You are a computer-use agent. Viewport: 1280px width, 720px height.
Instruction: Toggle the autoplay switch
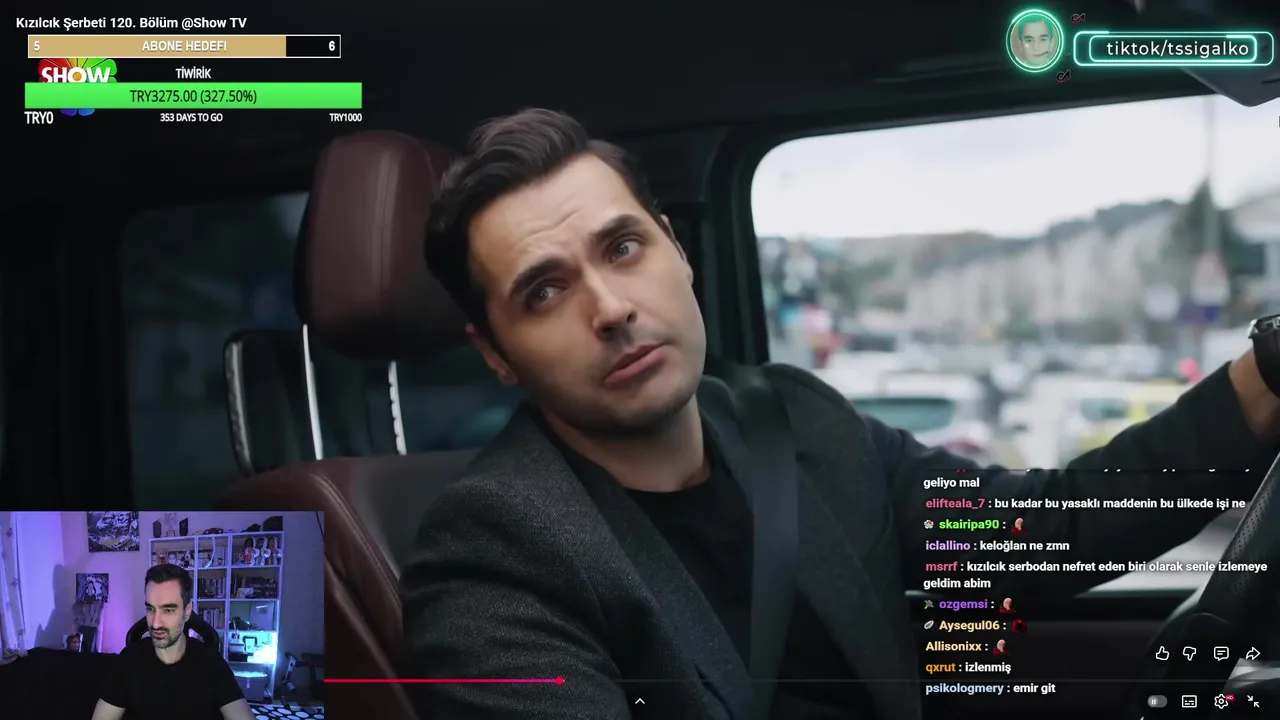[1157, 701]
